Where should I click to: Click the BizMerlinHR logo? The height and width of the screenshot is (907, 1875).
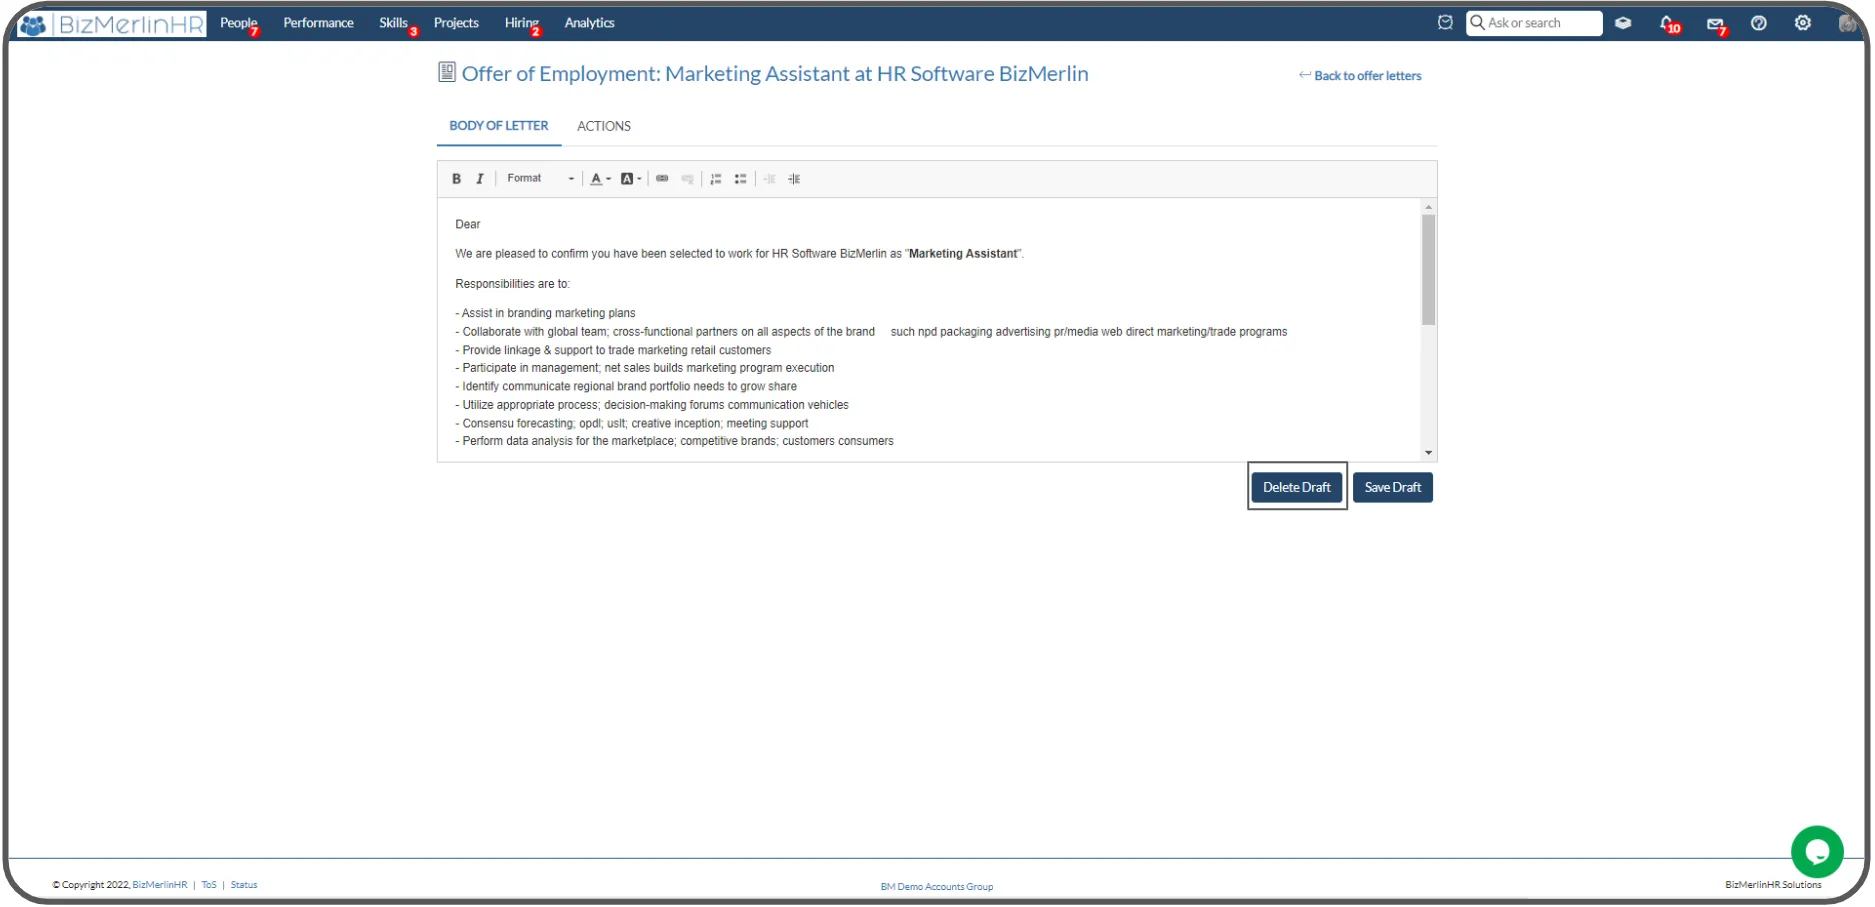[x=112, y=24]
